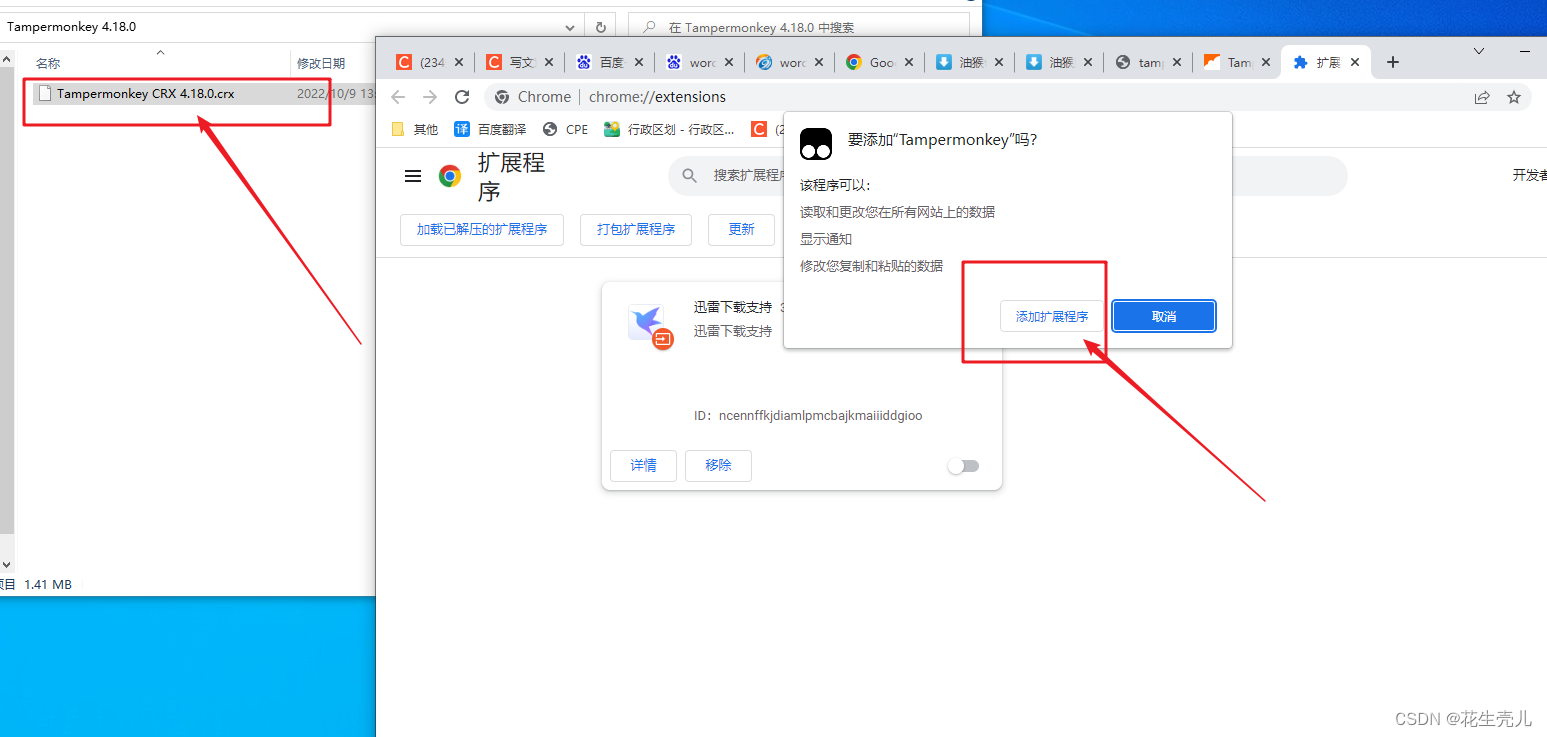Click the 更新 button

point(742,229)
